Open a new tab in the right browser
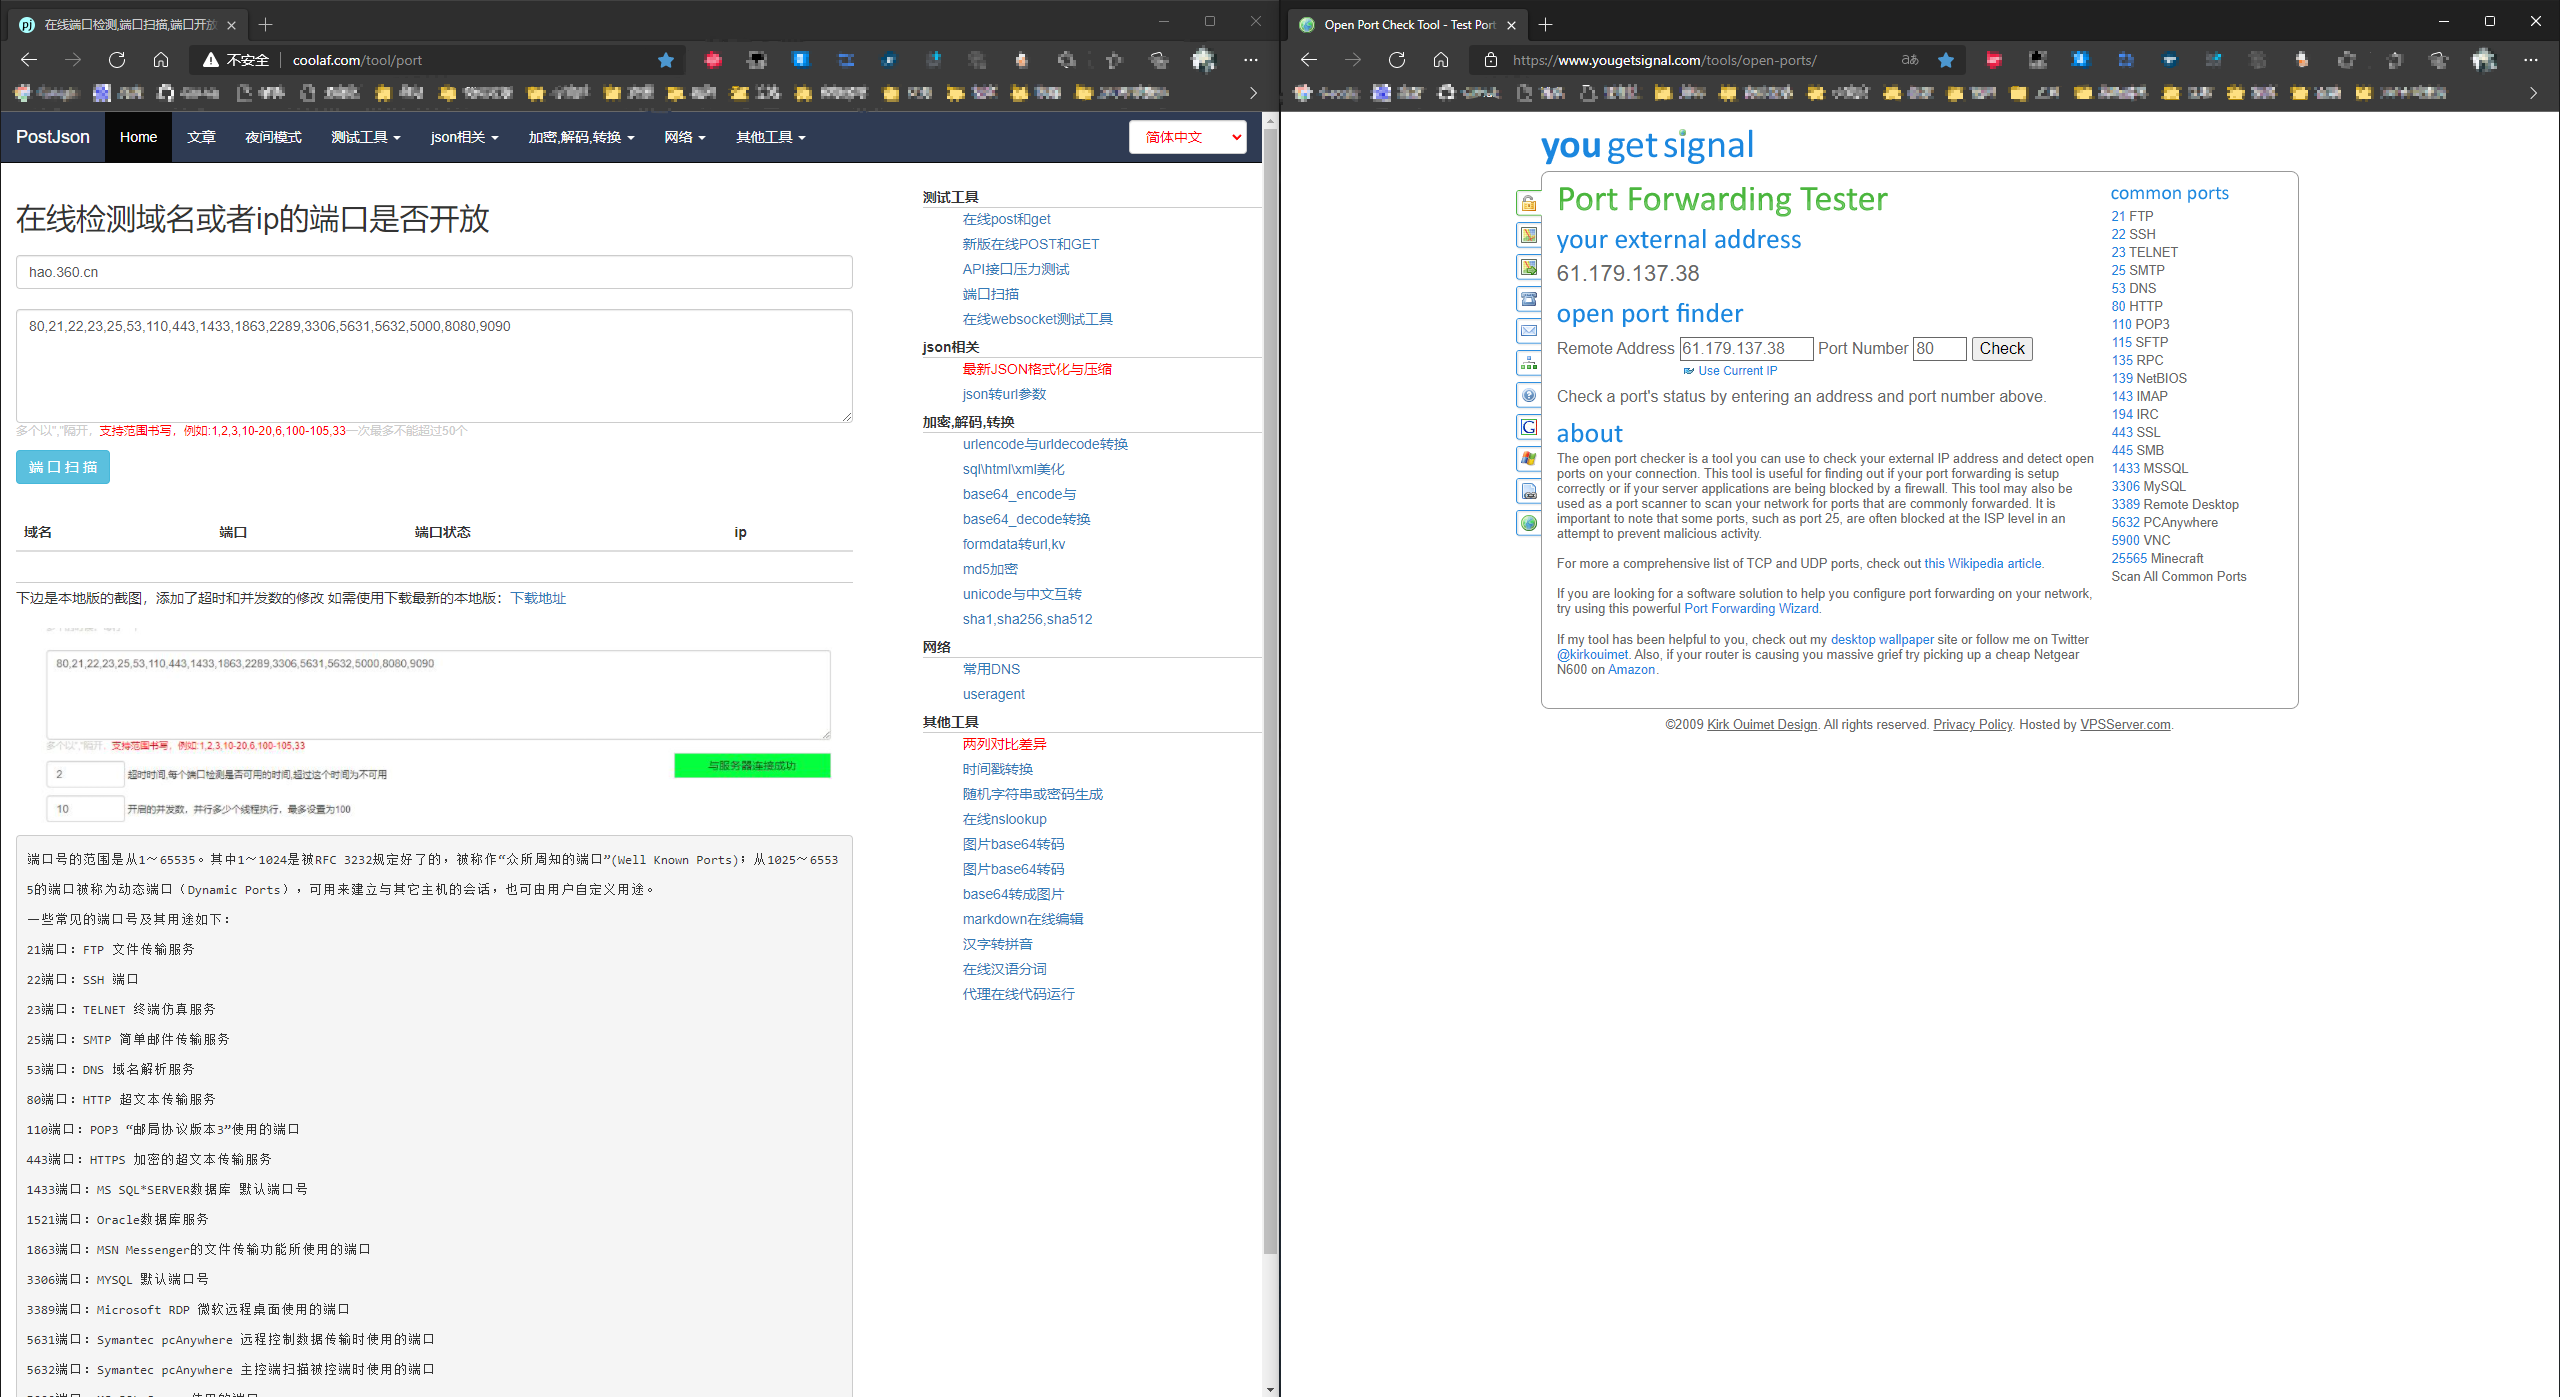2560x1397 pixels. [1545, 24]
